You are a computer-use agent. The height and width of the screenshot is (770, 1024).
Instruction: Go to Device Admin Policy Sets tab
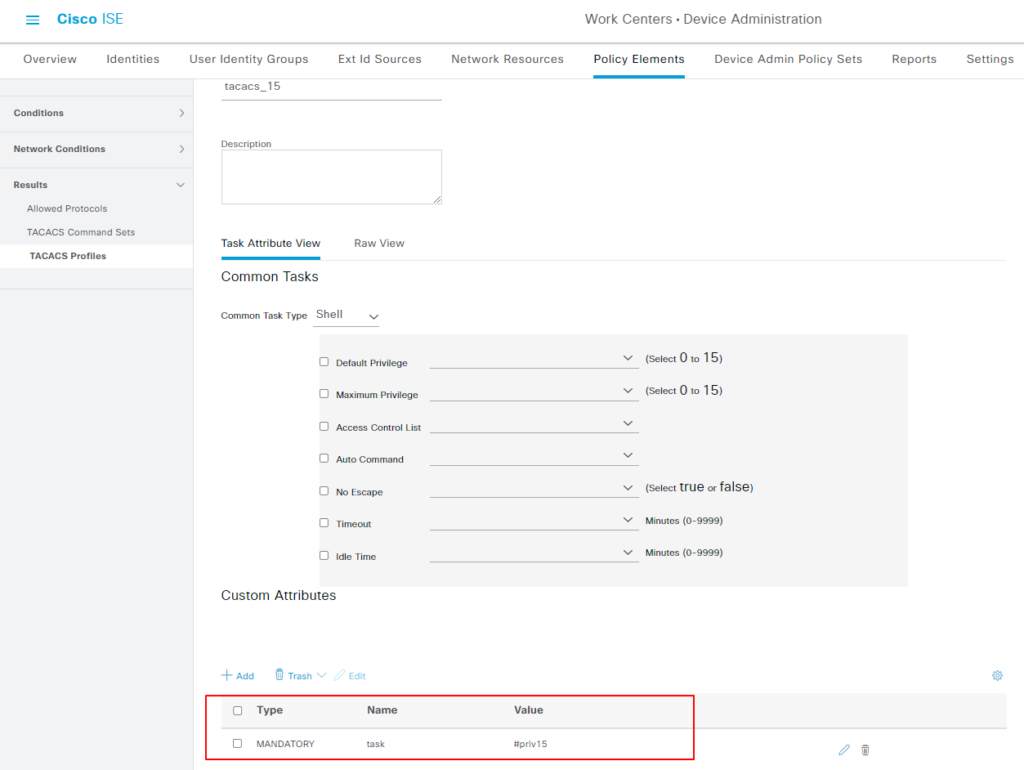click(788, 59)
